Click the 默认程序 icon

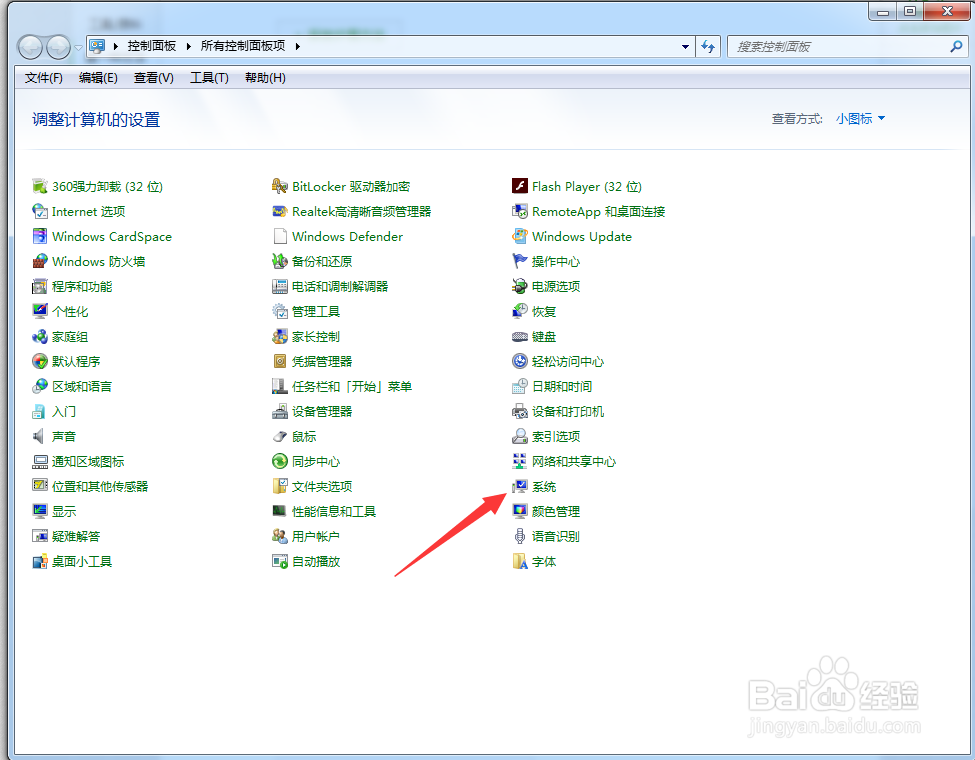coord(40,361)
